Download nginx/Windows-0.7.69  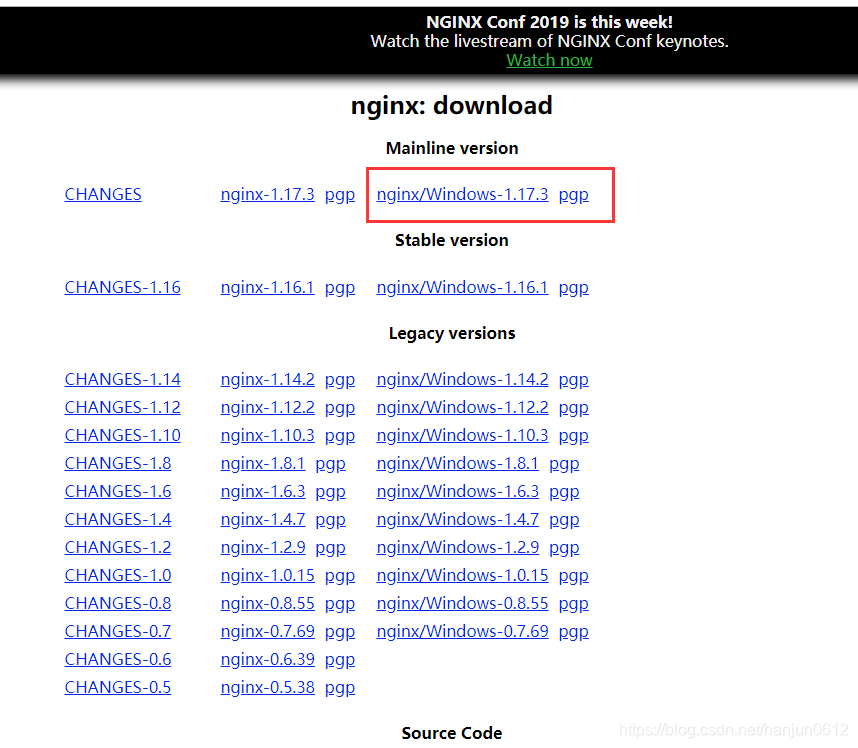point(462,631)
